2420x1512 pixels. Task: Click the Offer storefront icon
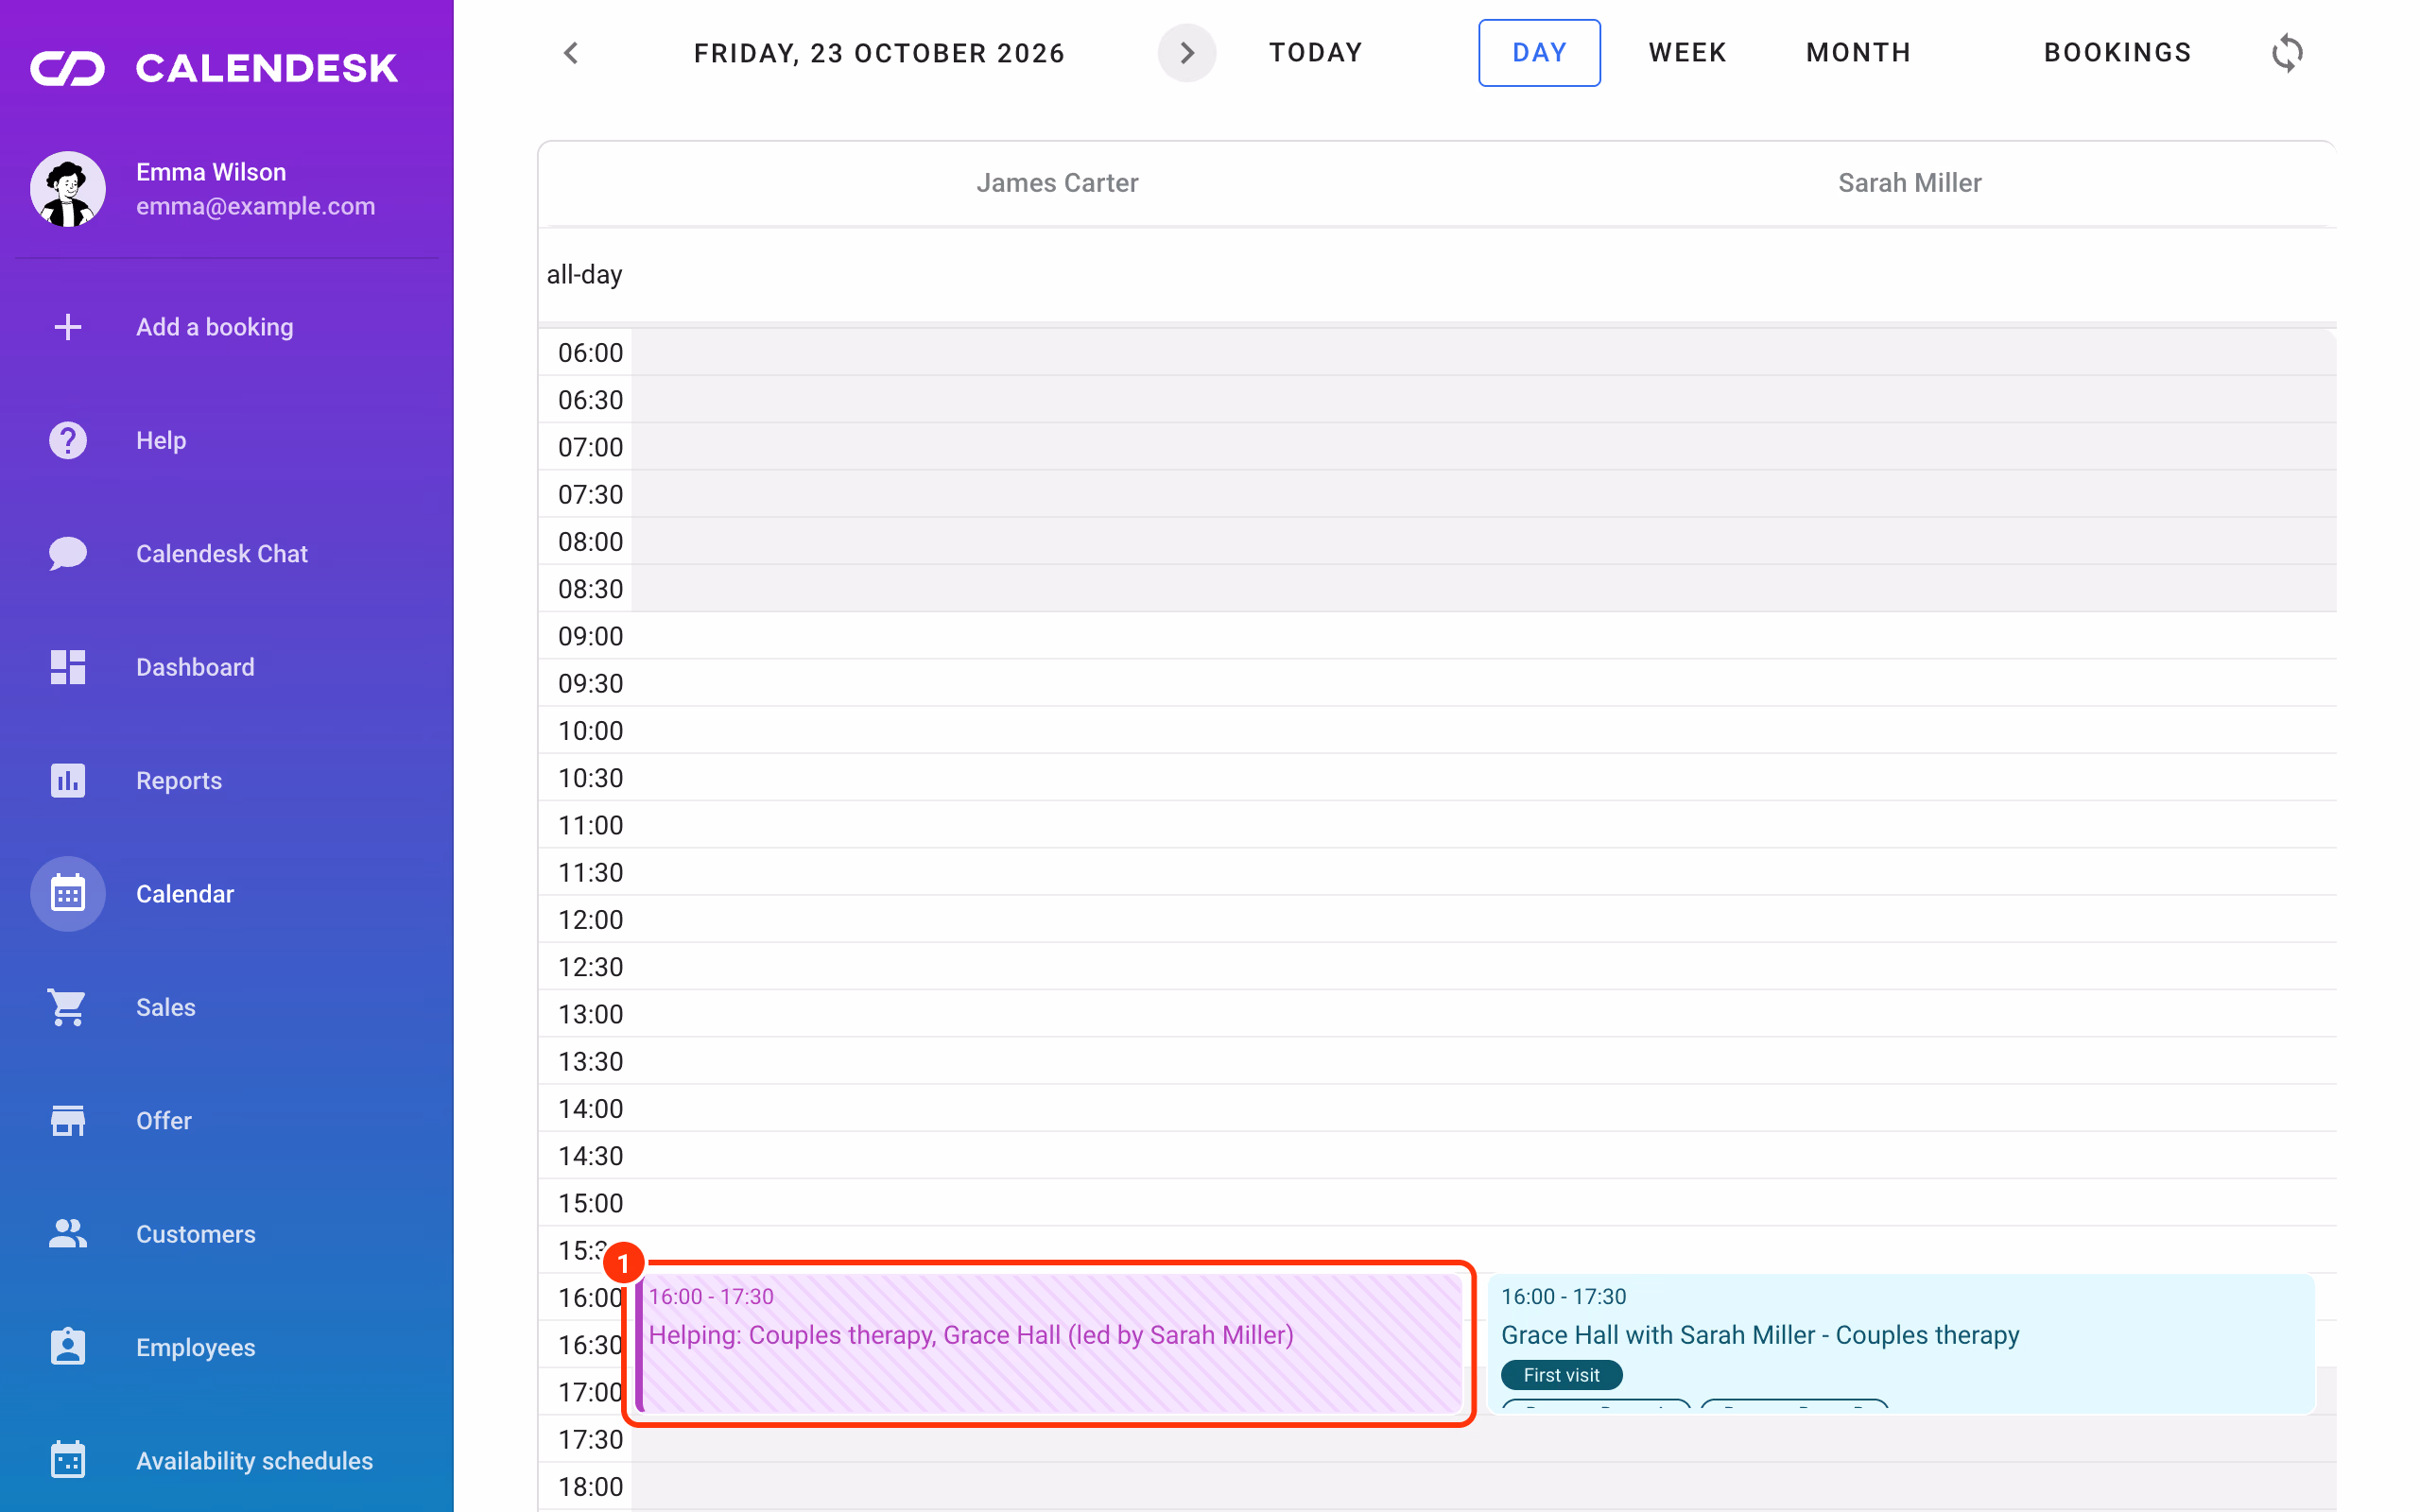click(x=68, y=1121)
